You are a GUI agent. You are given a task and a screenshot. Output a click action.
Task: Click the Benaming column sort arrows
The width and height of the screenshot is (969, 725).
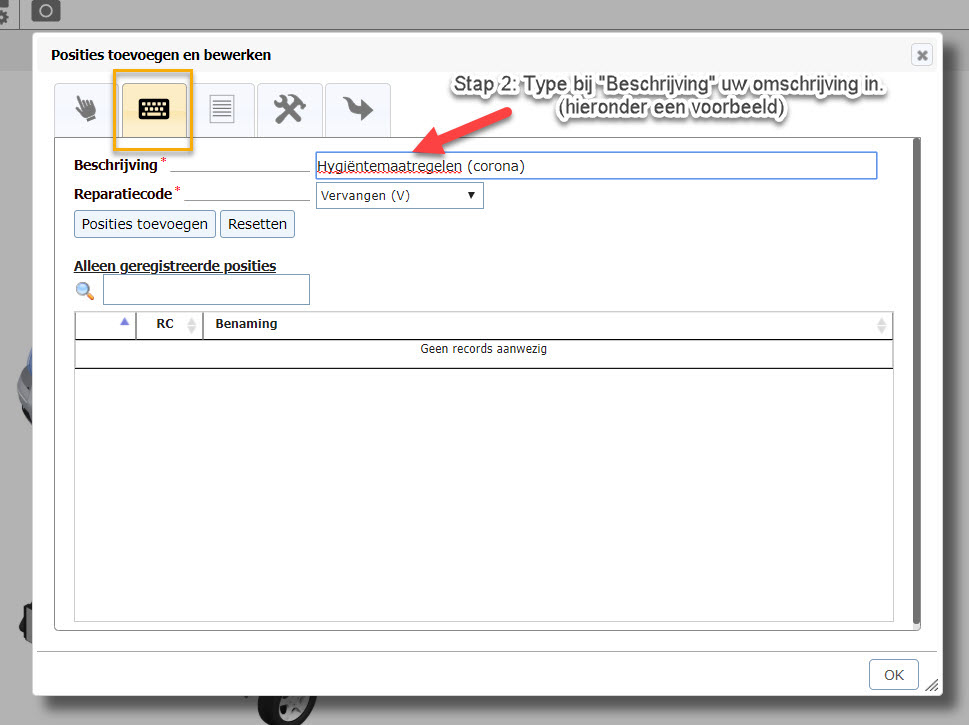coord(881,325)
